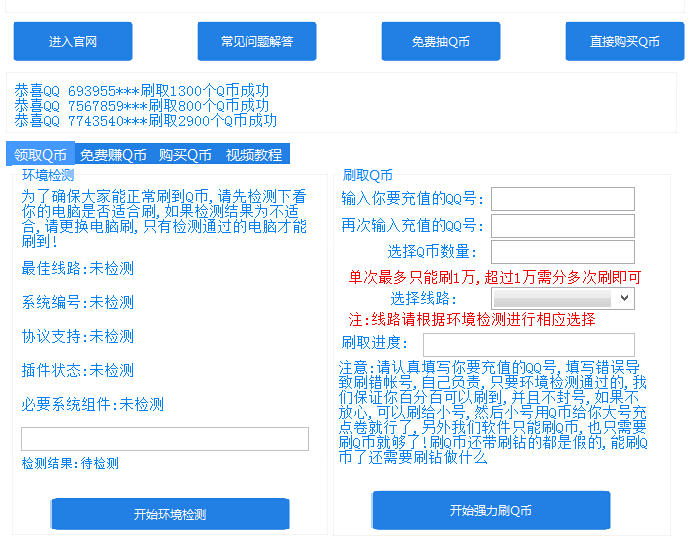Screen dimensions: 697x545
Task: Click 必要系统组件:未检测 status
Action: point(93,405)
